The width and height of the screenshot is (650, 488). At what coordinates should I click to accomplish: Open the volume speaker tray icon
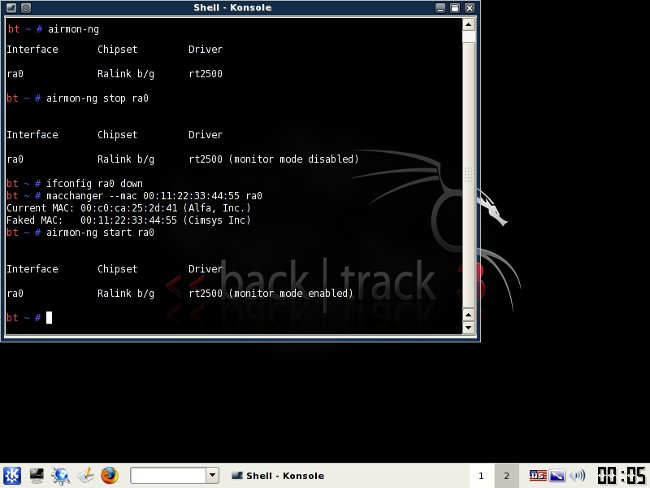pyautogui.click(x=577, y=475)
